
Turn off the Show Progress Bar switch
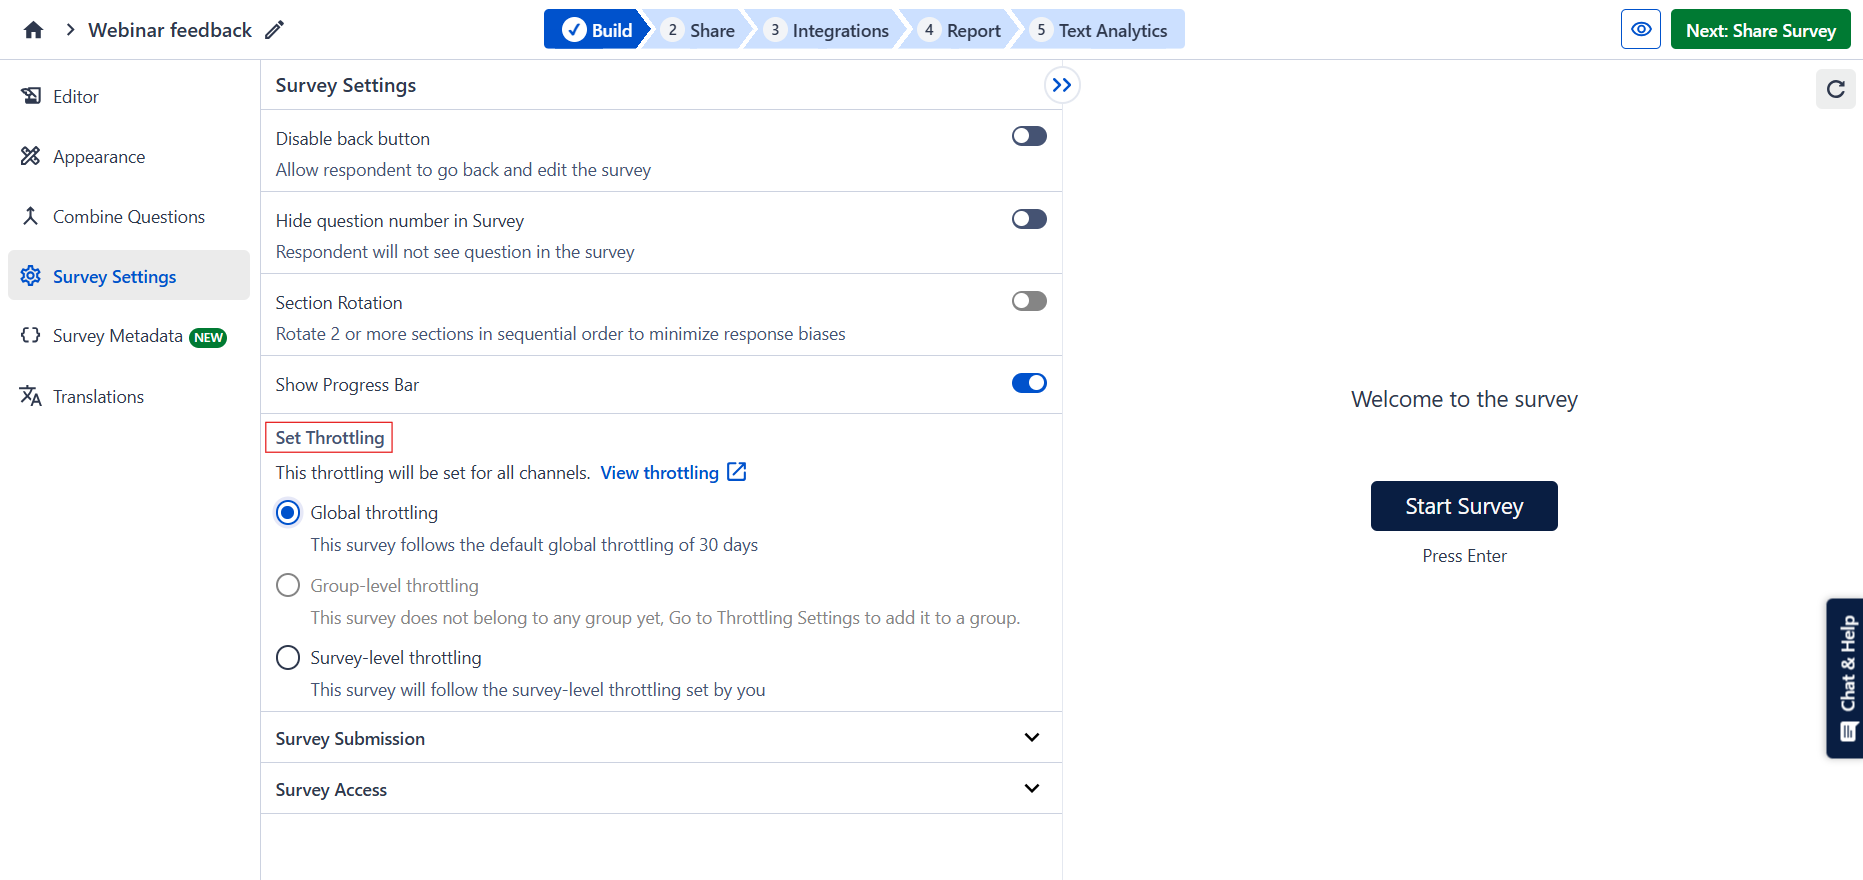1028,383
